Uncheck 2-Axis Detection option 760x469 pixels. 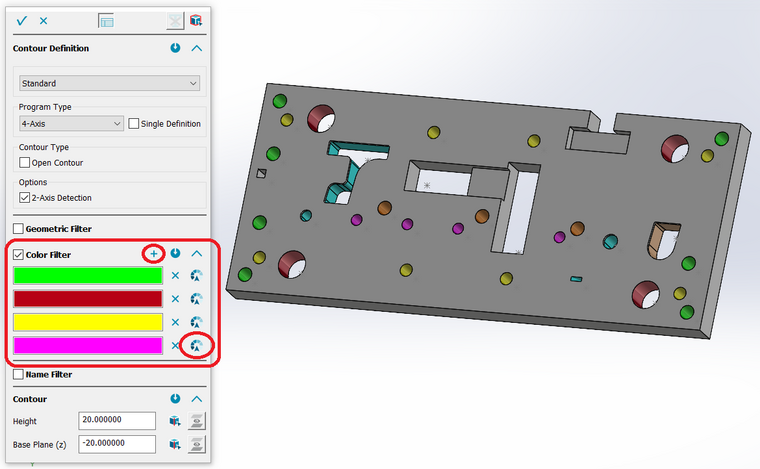25,198
